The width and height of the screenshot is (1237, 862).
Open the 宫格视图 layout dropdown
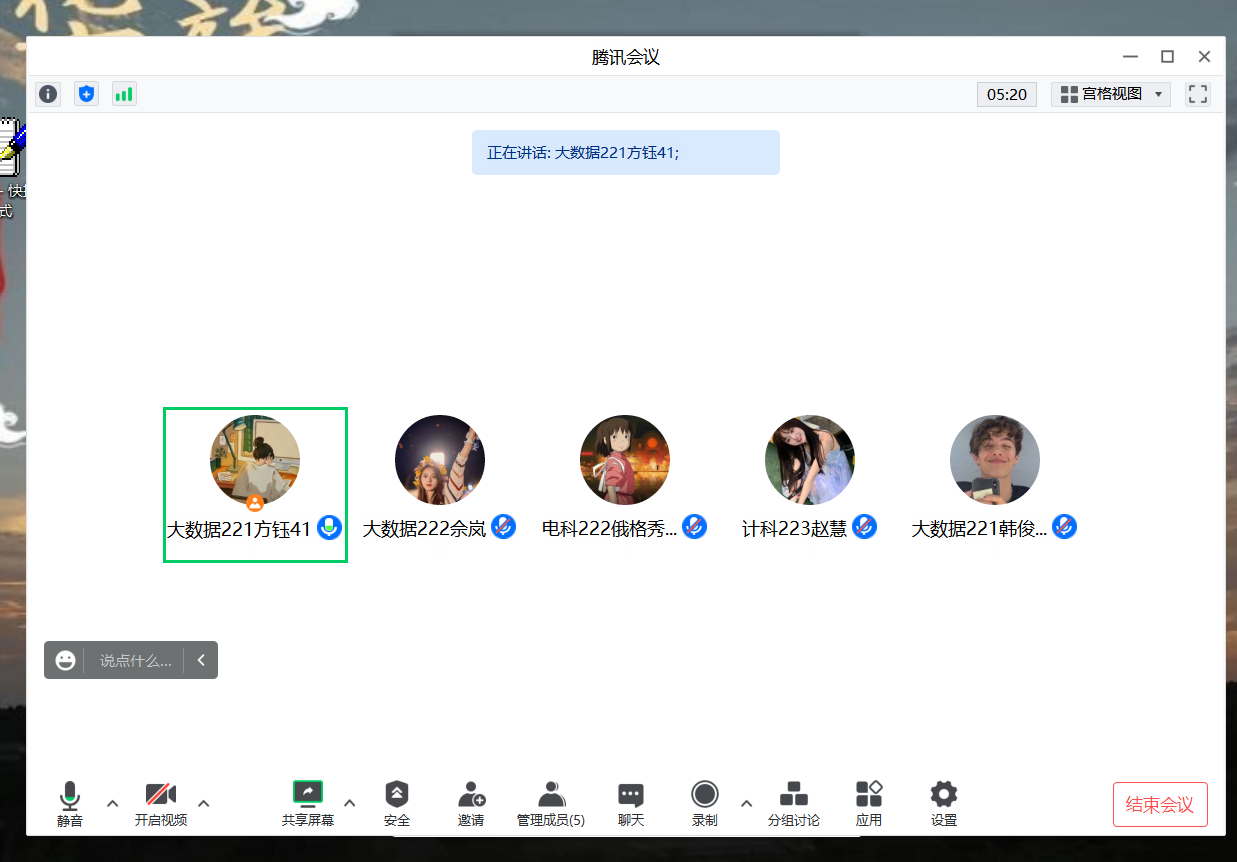pyautogui.click(x=1110, y=94)
